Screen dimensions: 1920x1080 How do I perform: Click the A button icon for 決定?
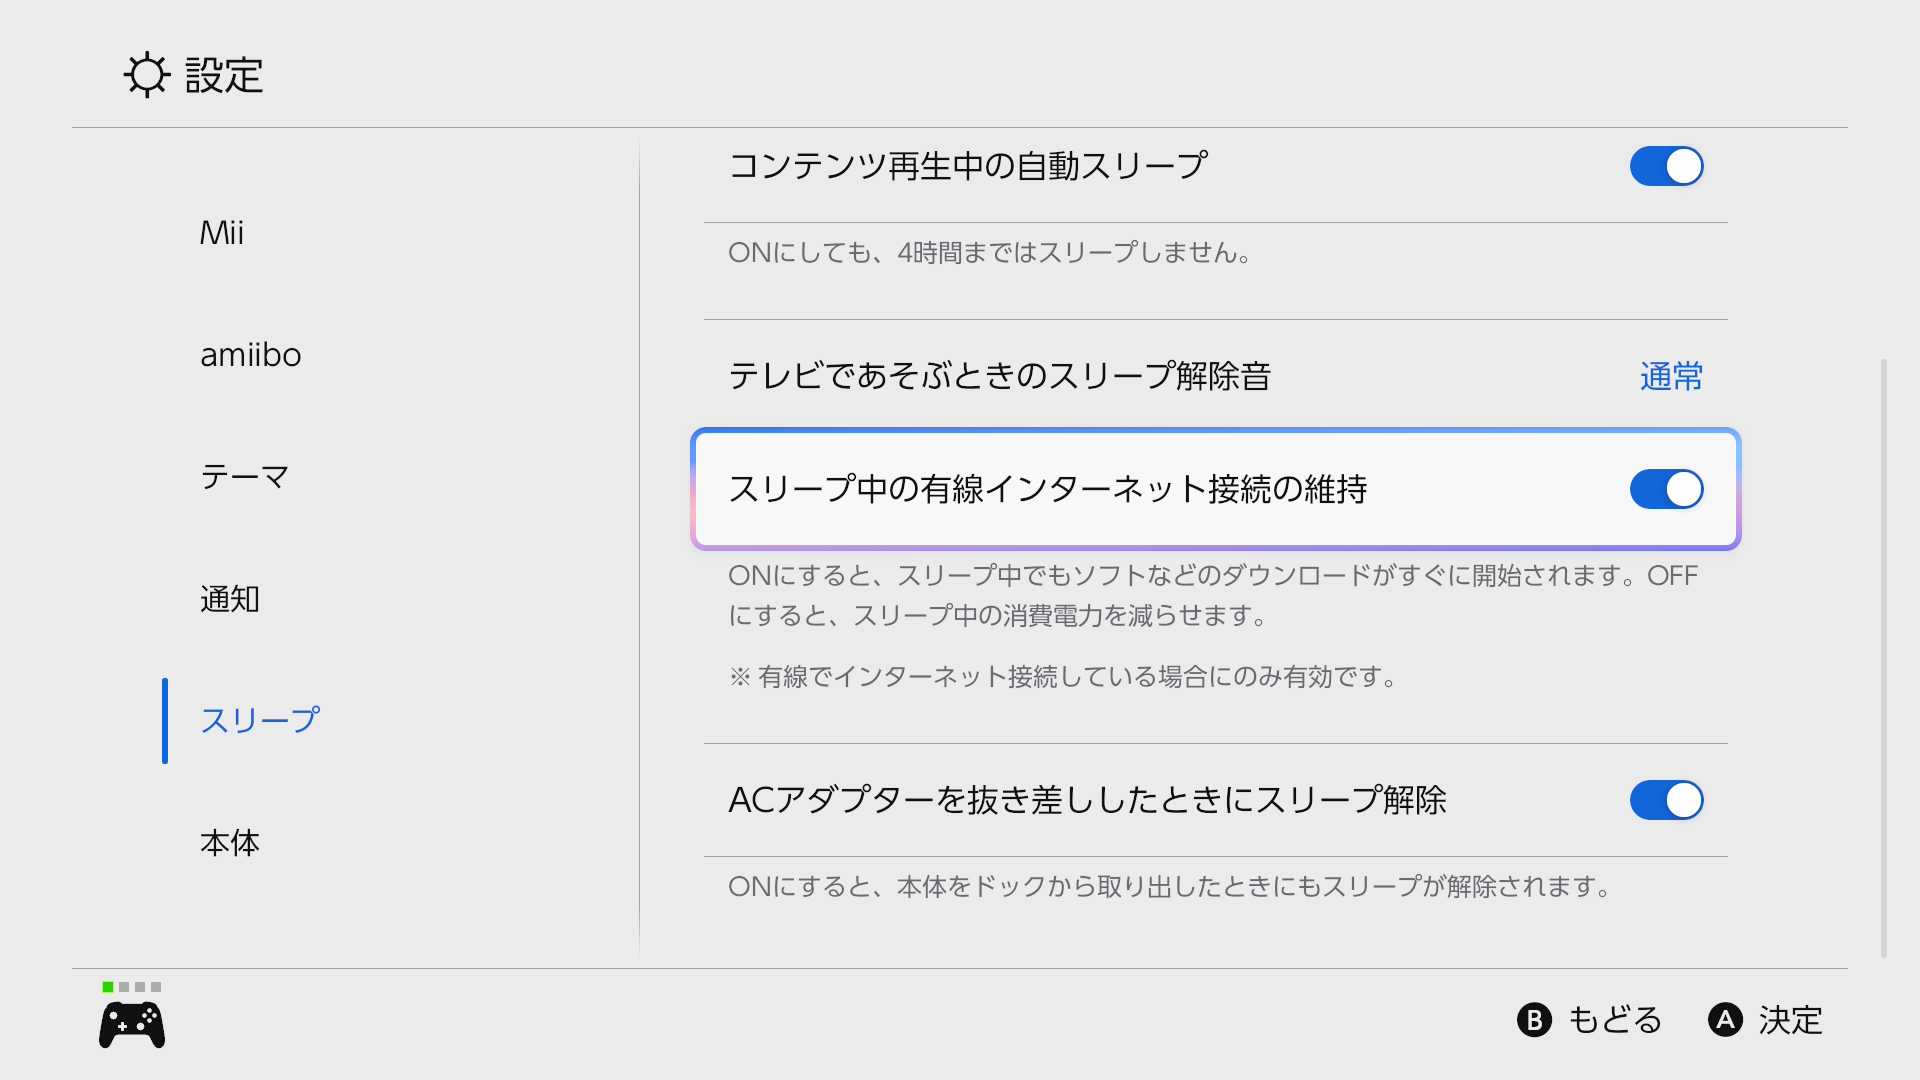click(1725, 1020)
